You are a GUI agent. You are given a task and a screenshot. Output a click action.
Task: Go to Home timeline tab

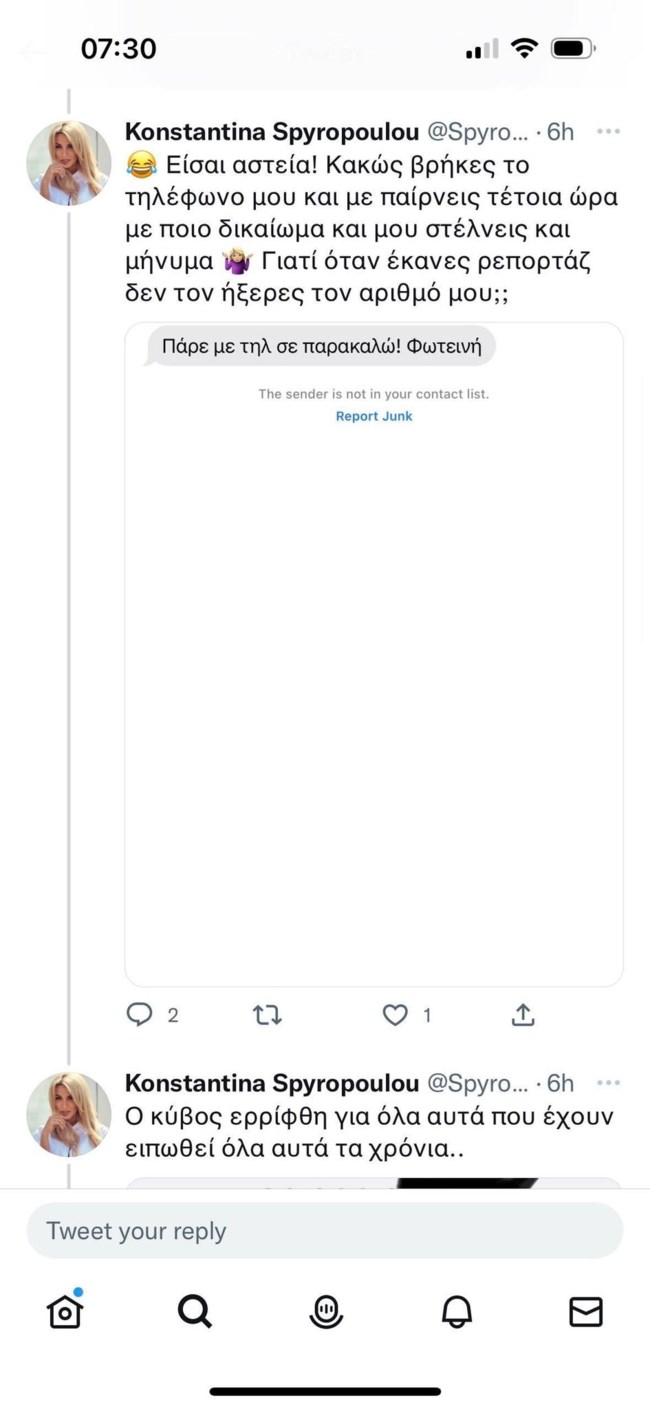(x=65, y=1311)
